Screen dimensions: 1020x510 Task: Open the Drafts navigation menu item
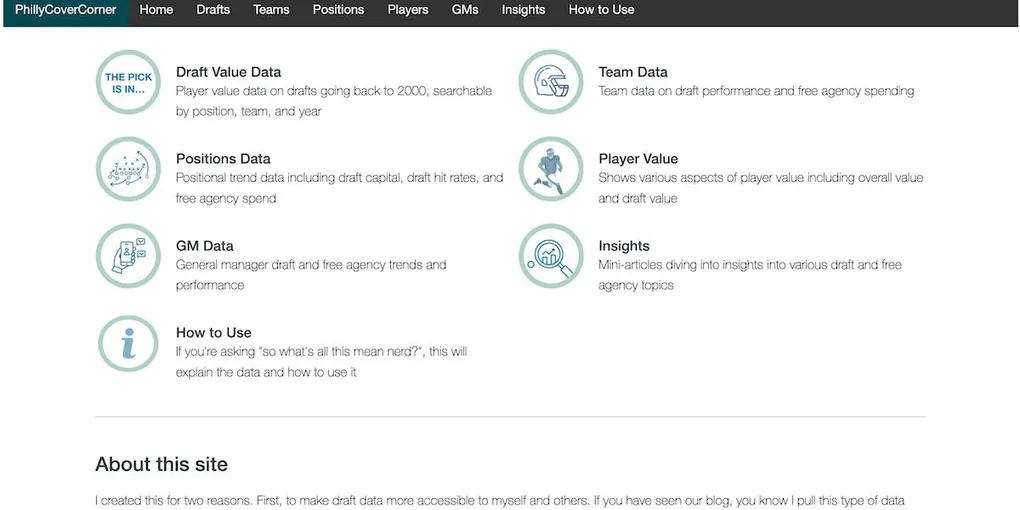point(213,10)
